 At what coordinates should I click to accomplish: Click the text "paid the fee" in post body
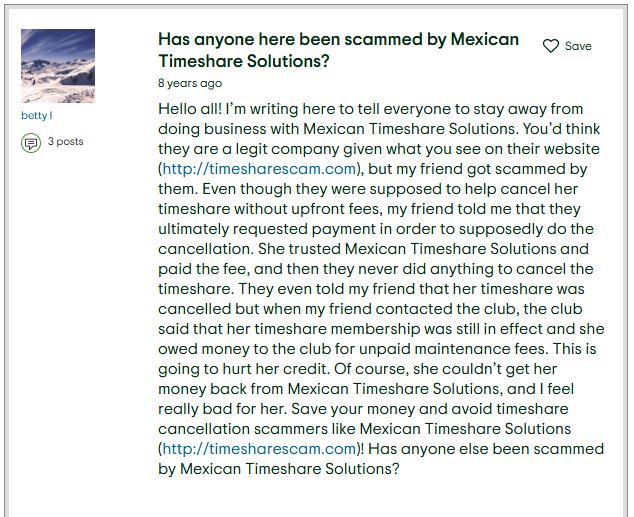pos(203,269)
